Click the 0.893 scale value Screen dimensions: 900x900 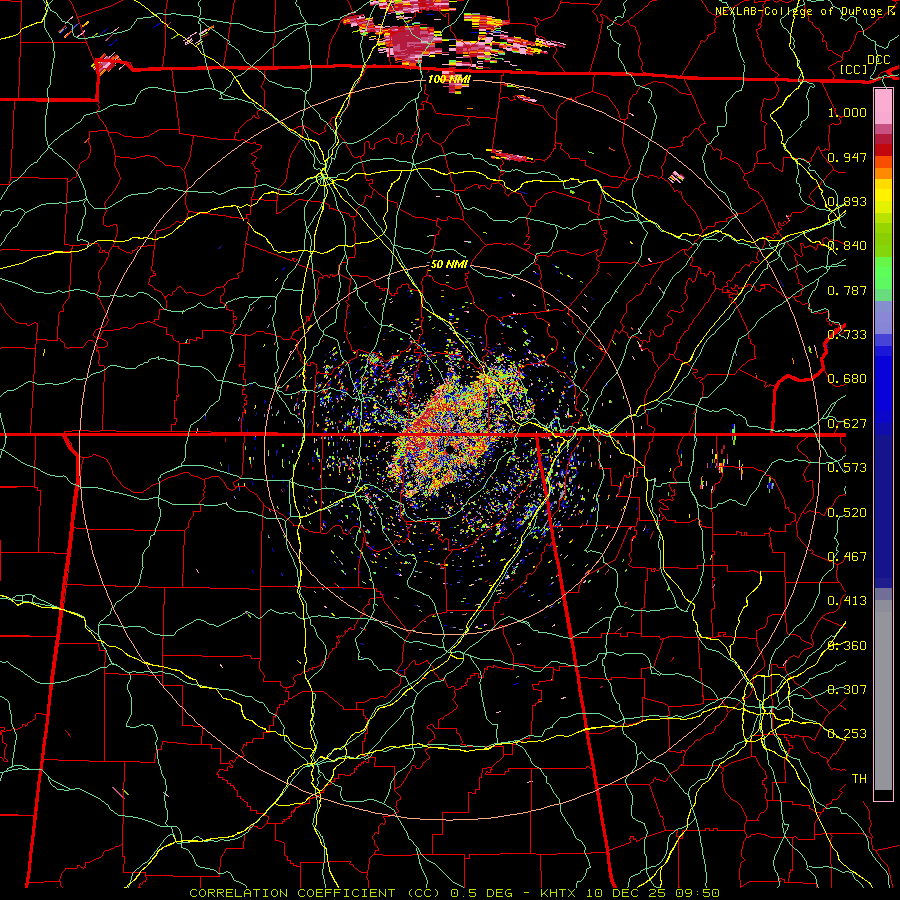coord(847,201)
